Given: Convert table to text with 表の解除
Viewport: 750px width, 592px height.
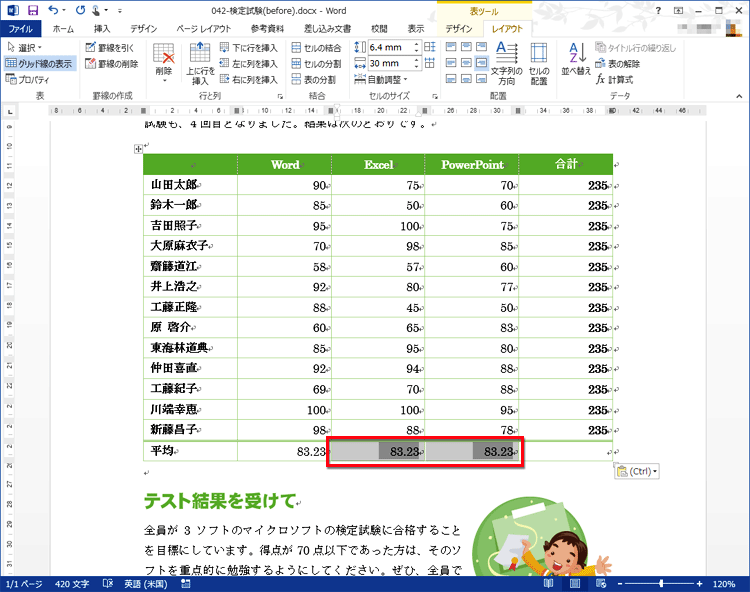Looking at the screenshot, I should point(618,64).
